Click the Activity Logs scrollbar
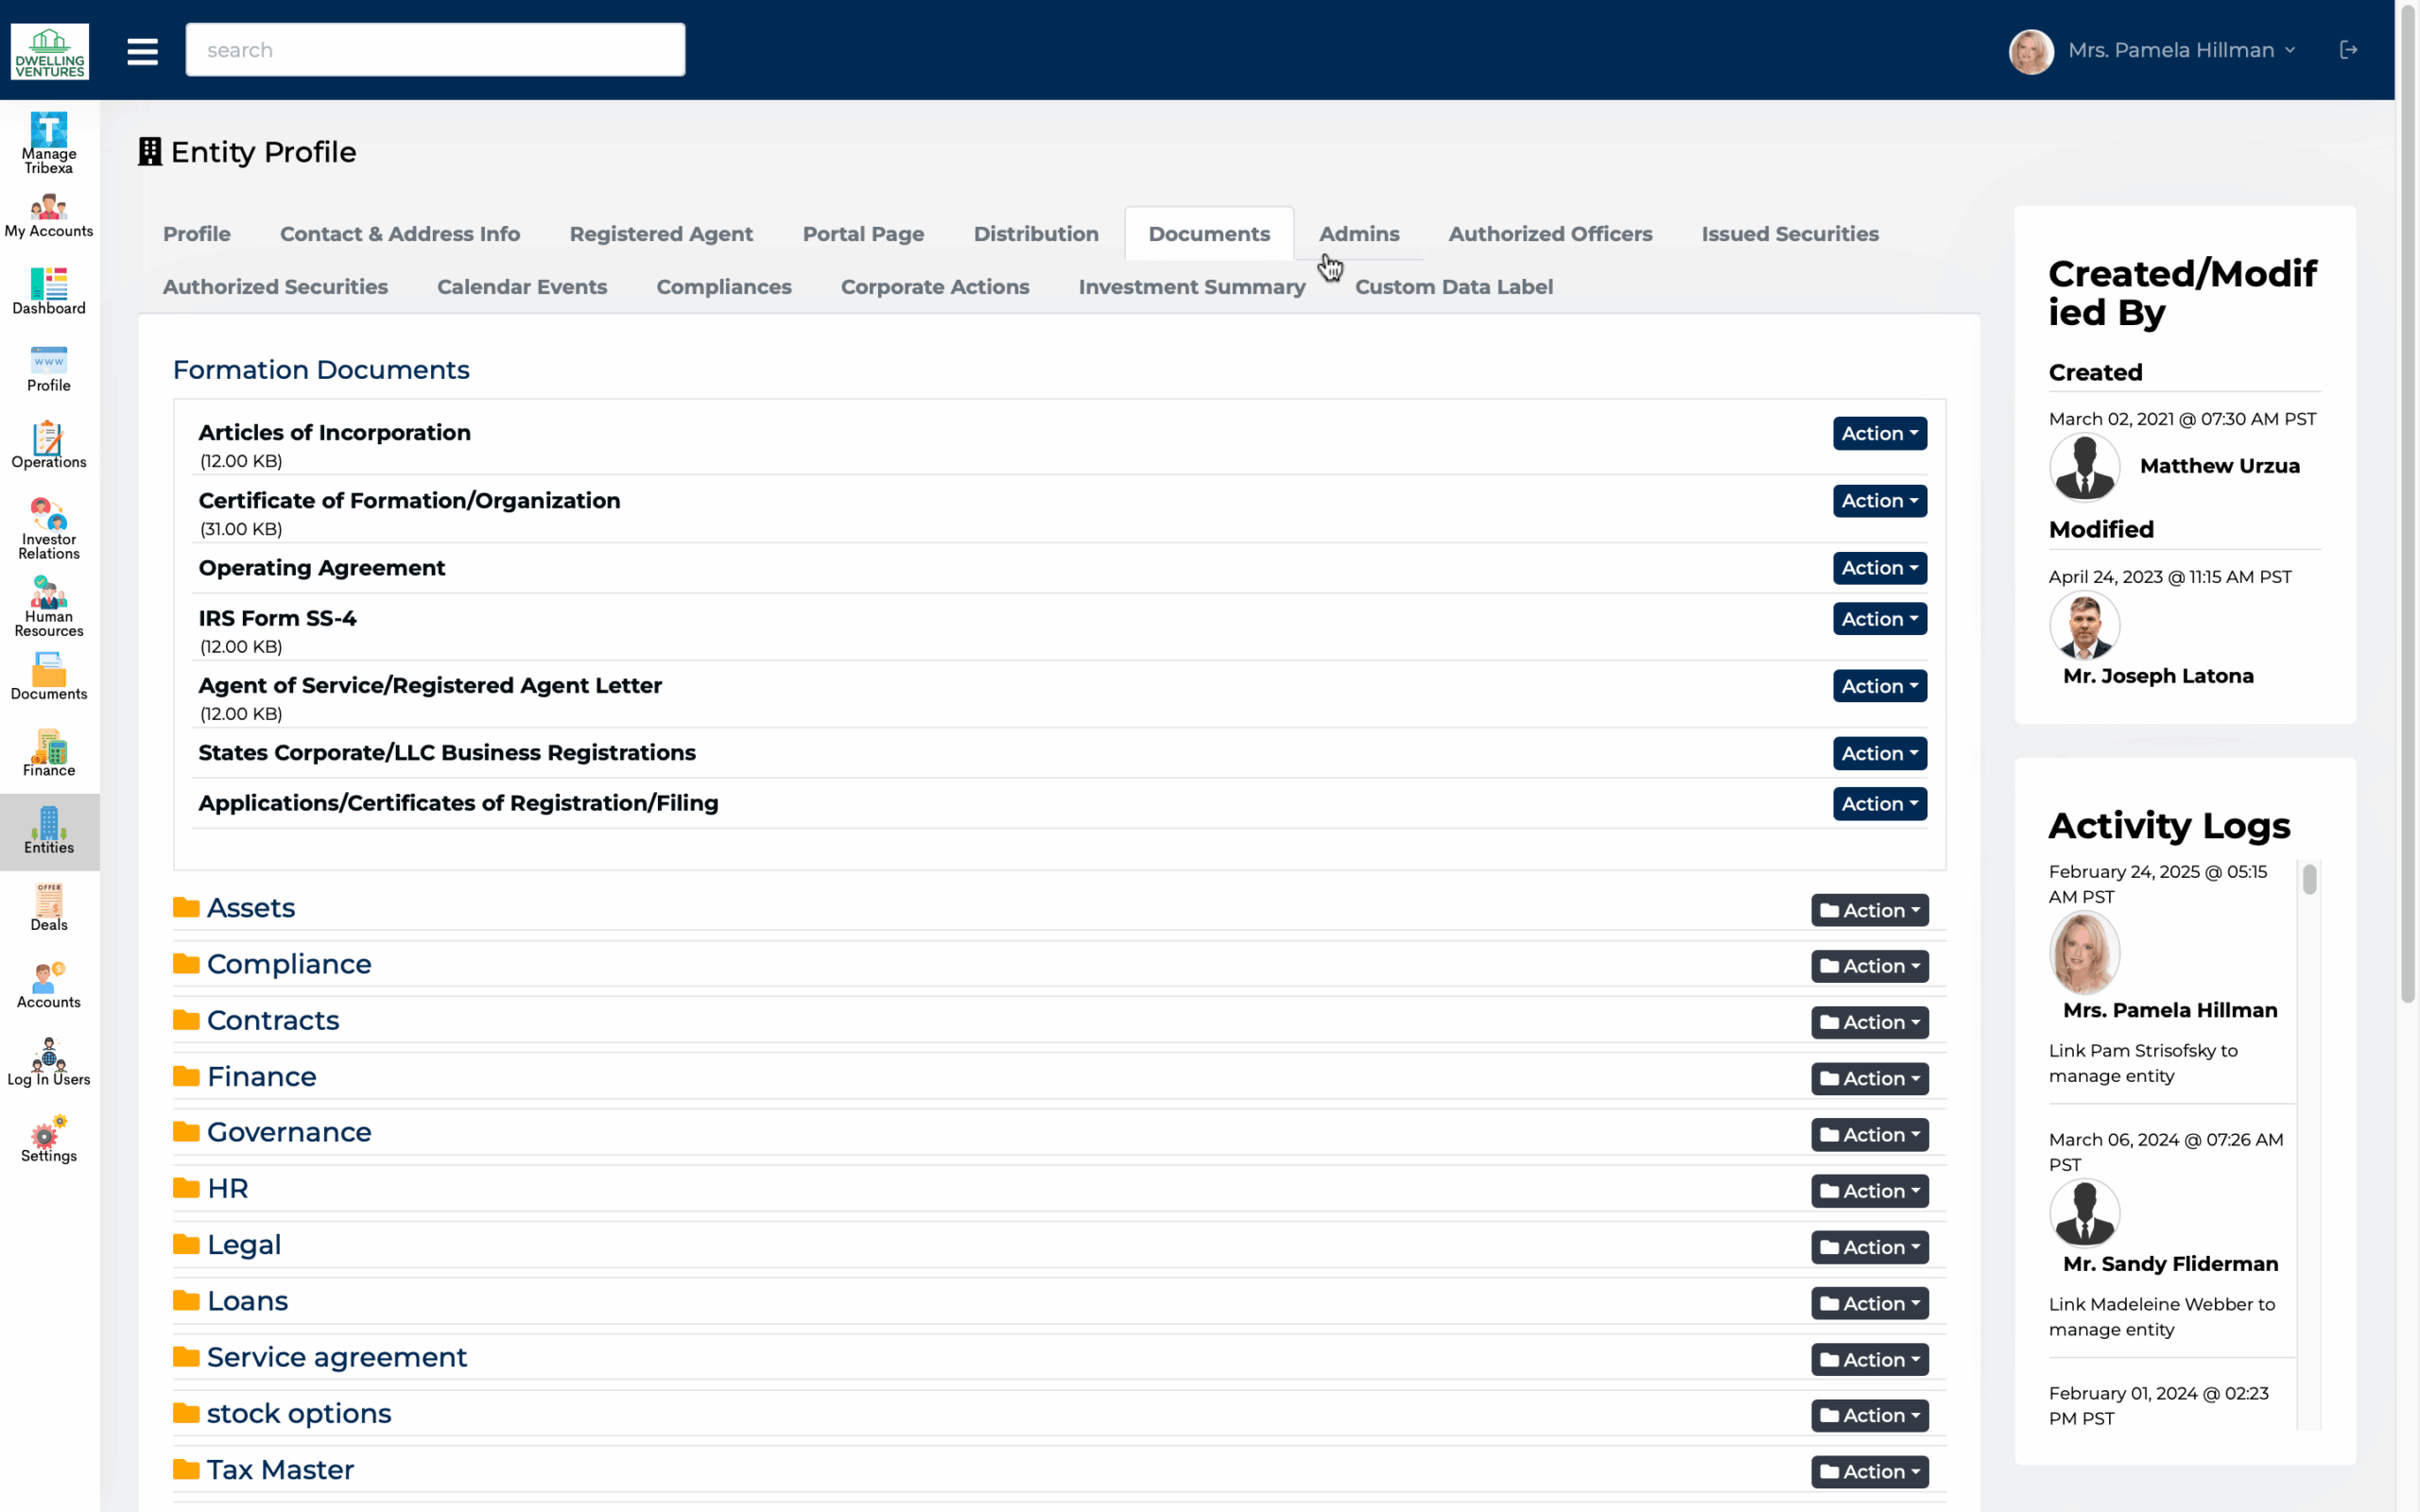Screen dimensions: 2420x1512 [2308, 880]
